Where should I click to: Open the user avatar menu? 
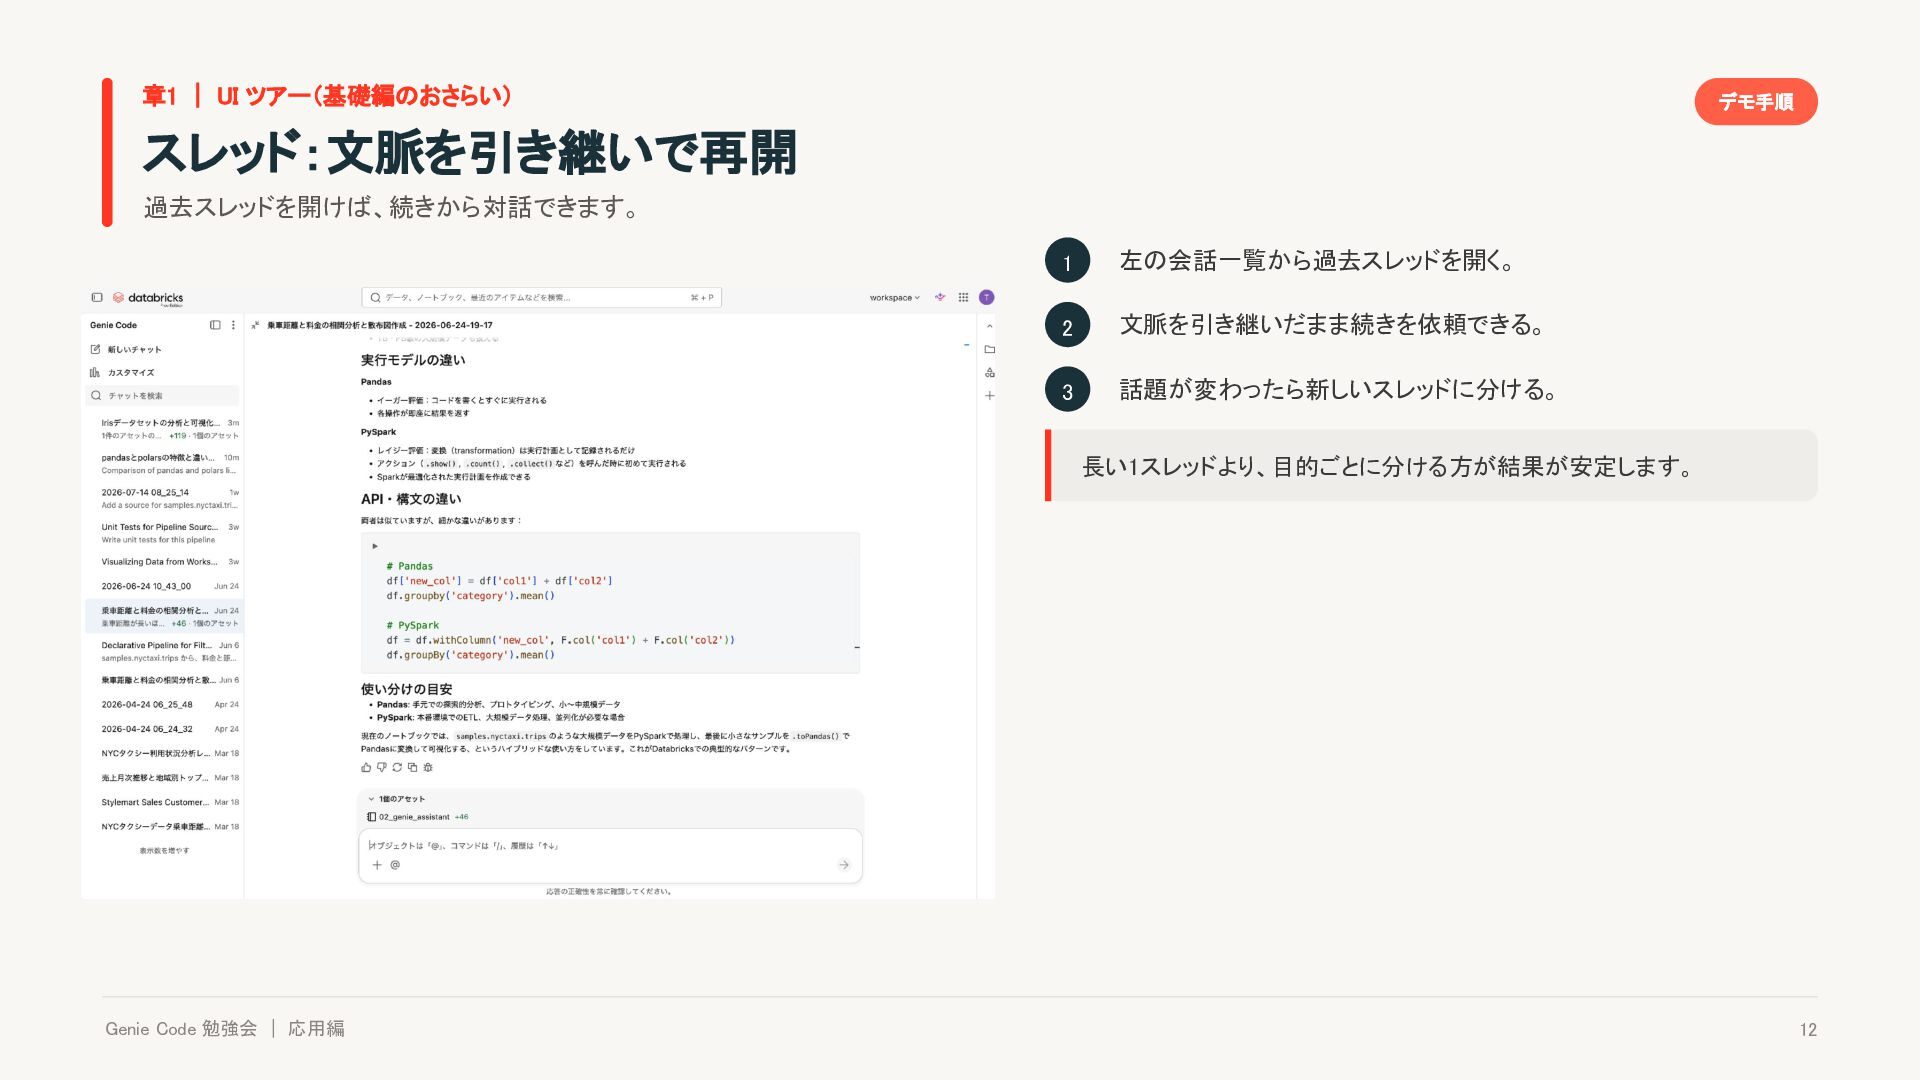tap(987, 297)
